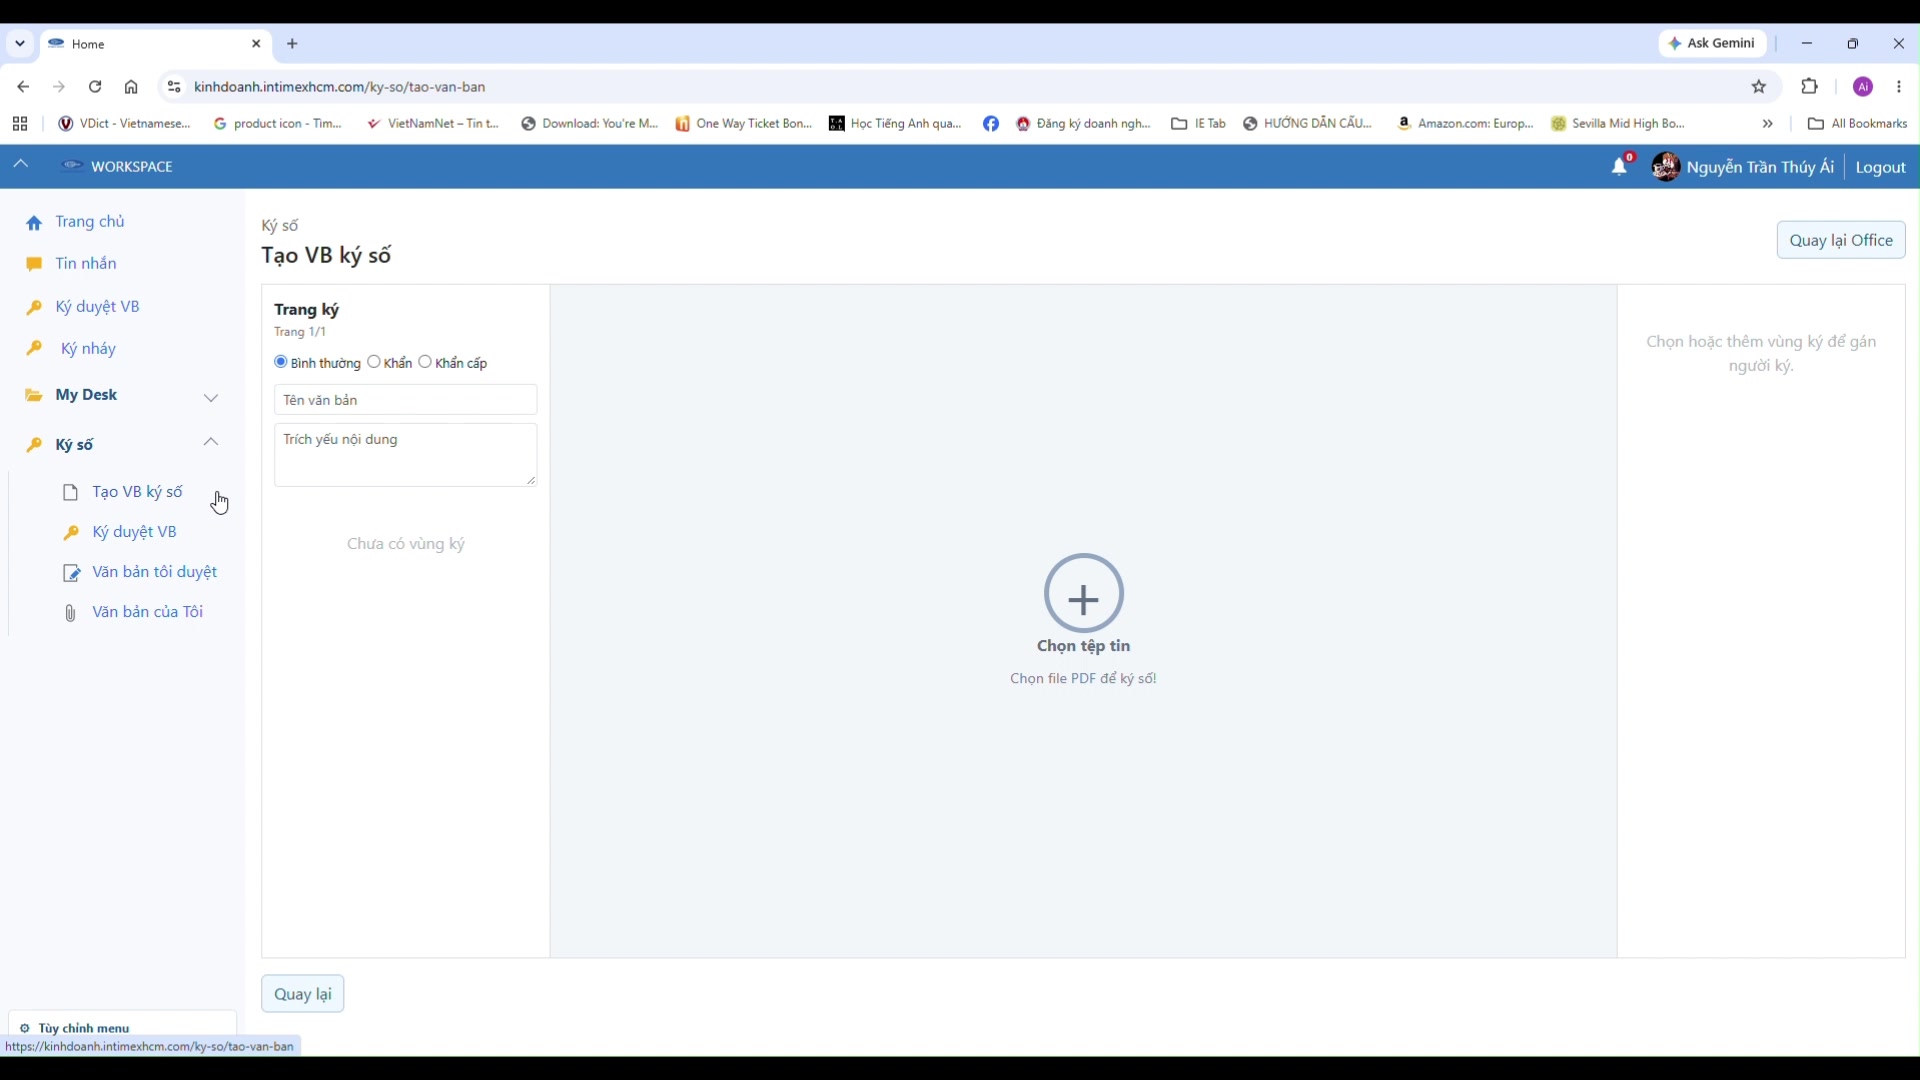
Task: Click the user avatar of Nguyễn Trần Thúy Ái
Action: coord(1666,167)
